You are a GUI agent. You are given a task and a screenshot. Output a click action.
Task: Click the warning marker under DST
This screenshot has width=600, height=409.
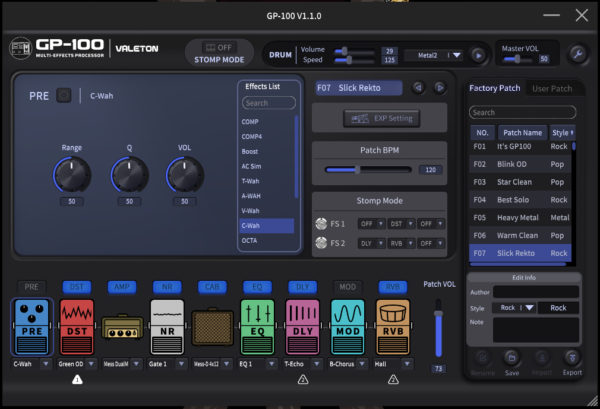coord(77,380)
